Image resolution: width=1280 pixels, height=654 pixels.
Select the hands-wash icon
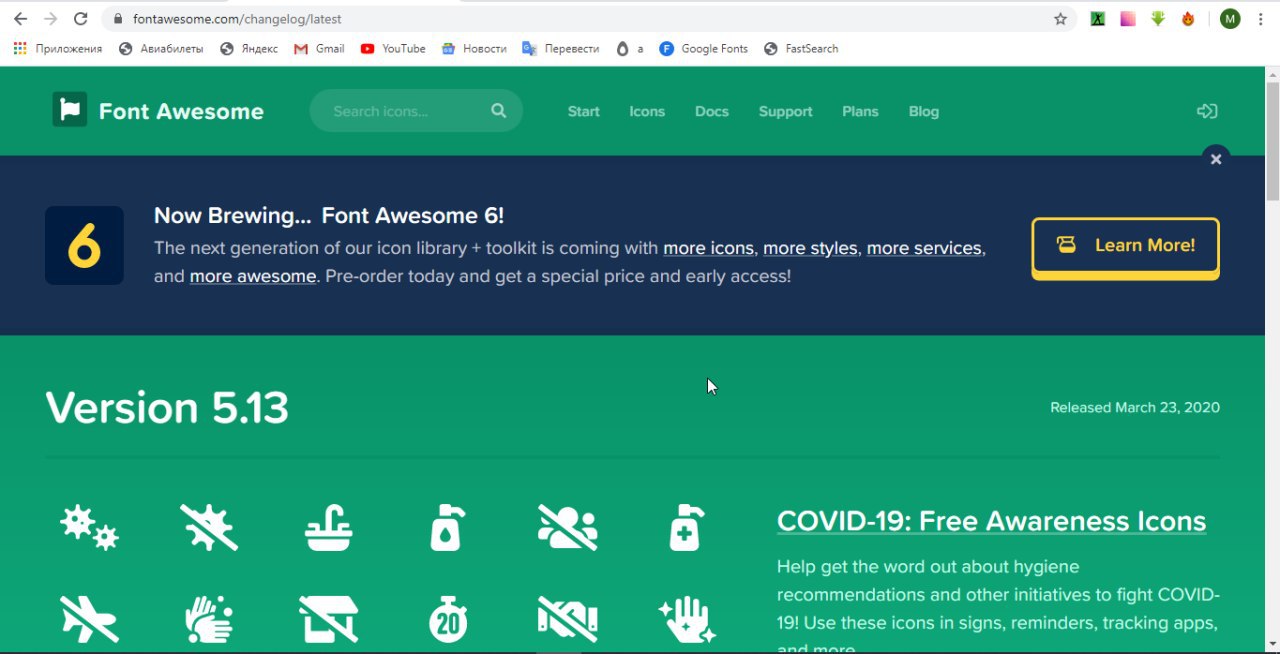[x=209, y=620]
